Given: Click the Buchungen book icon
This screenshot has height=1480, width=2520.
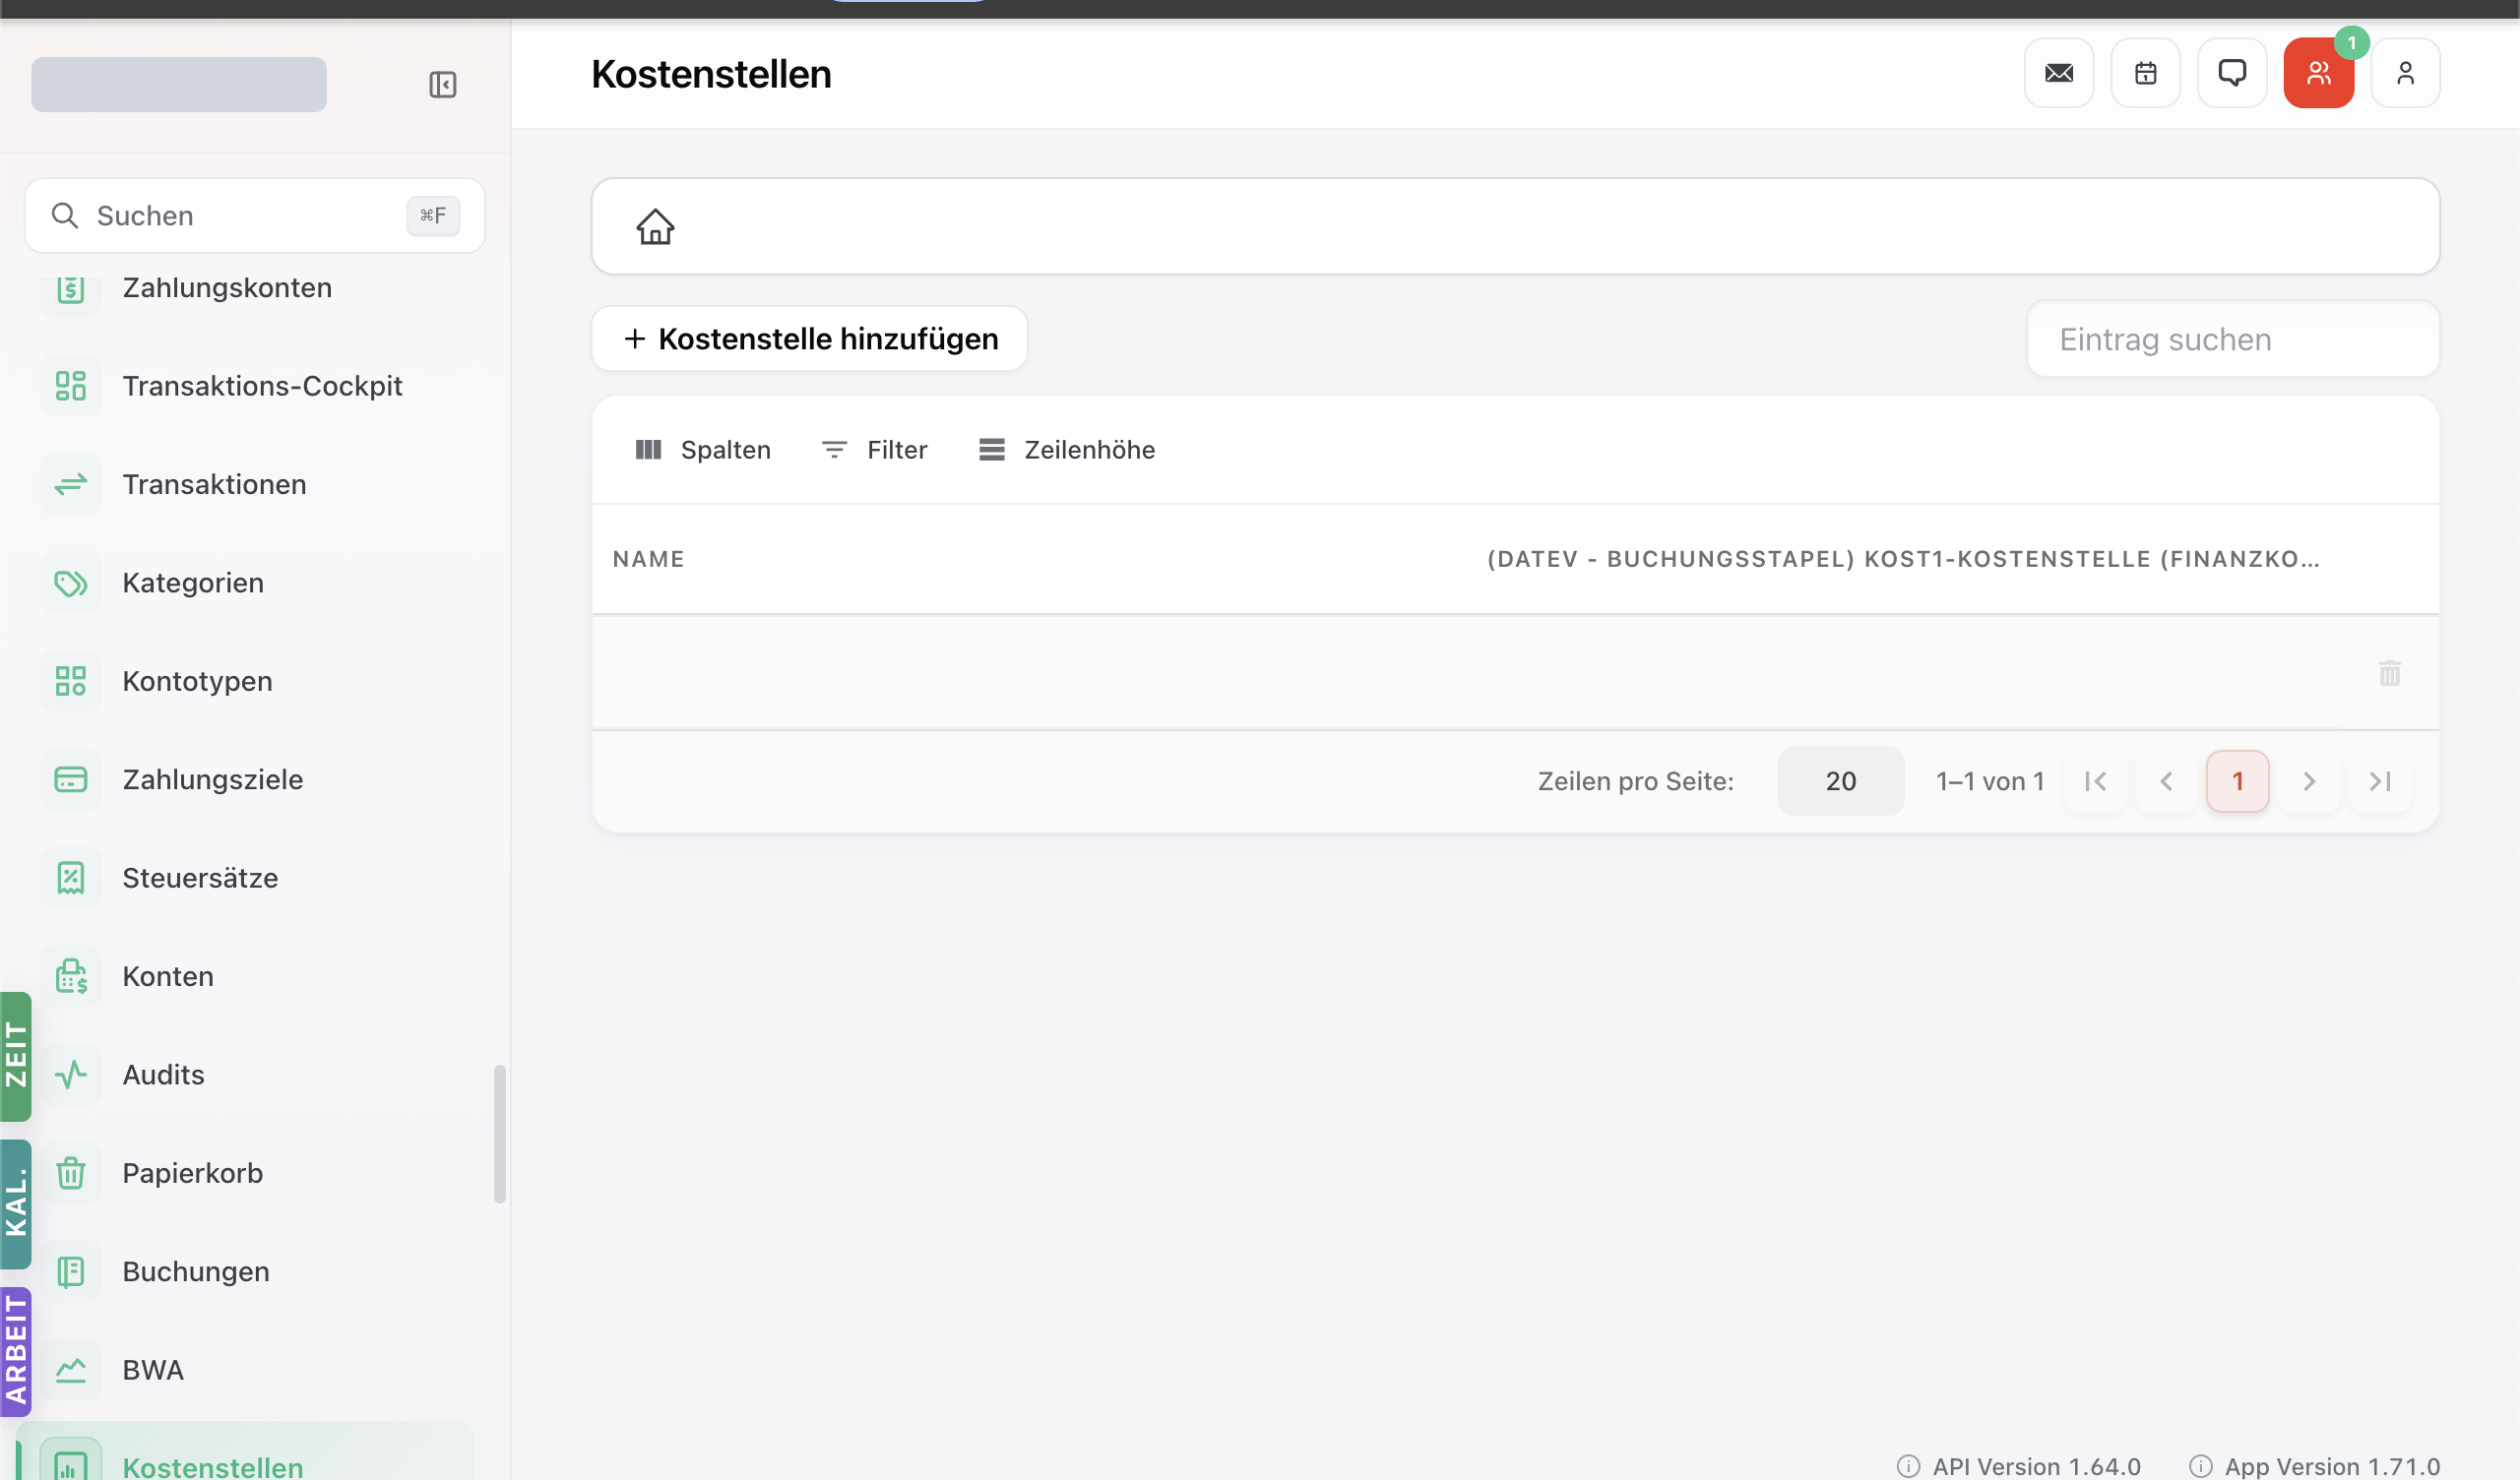Looking at the screenshot, I should click(x=70, y=1271).
